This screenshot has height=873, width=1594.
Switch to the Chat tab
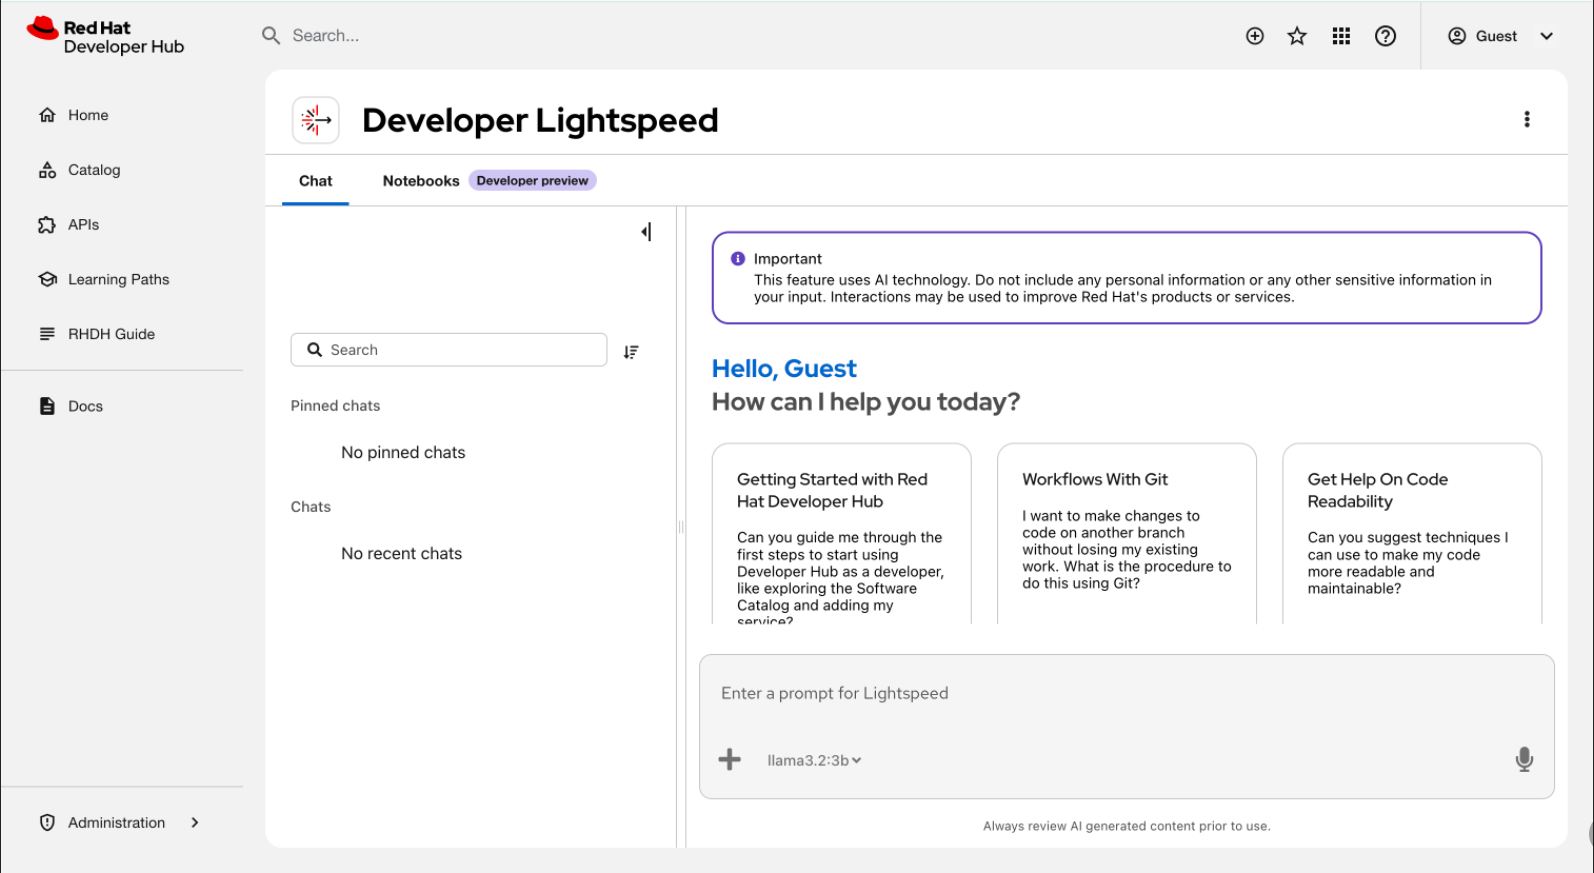(x=315, y=181)
